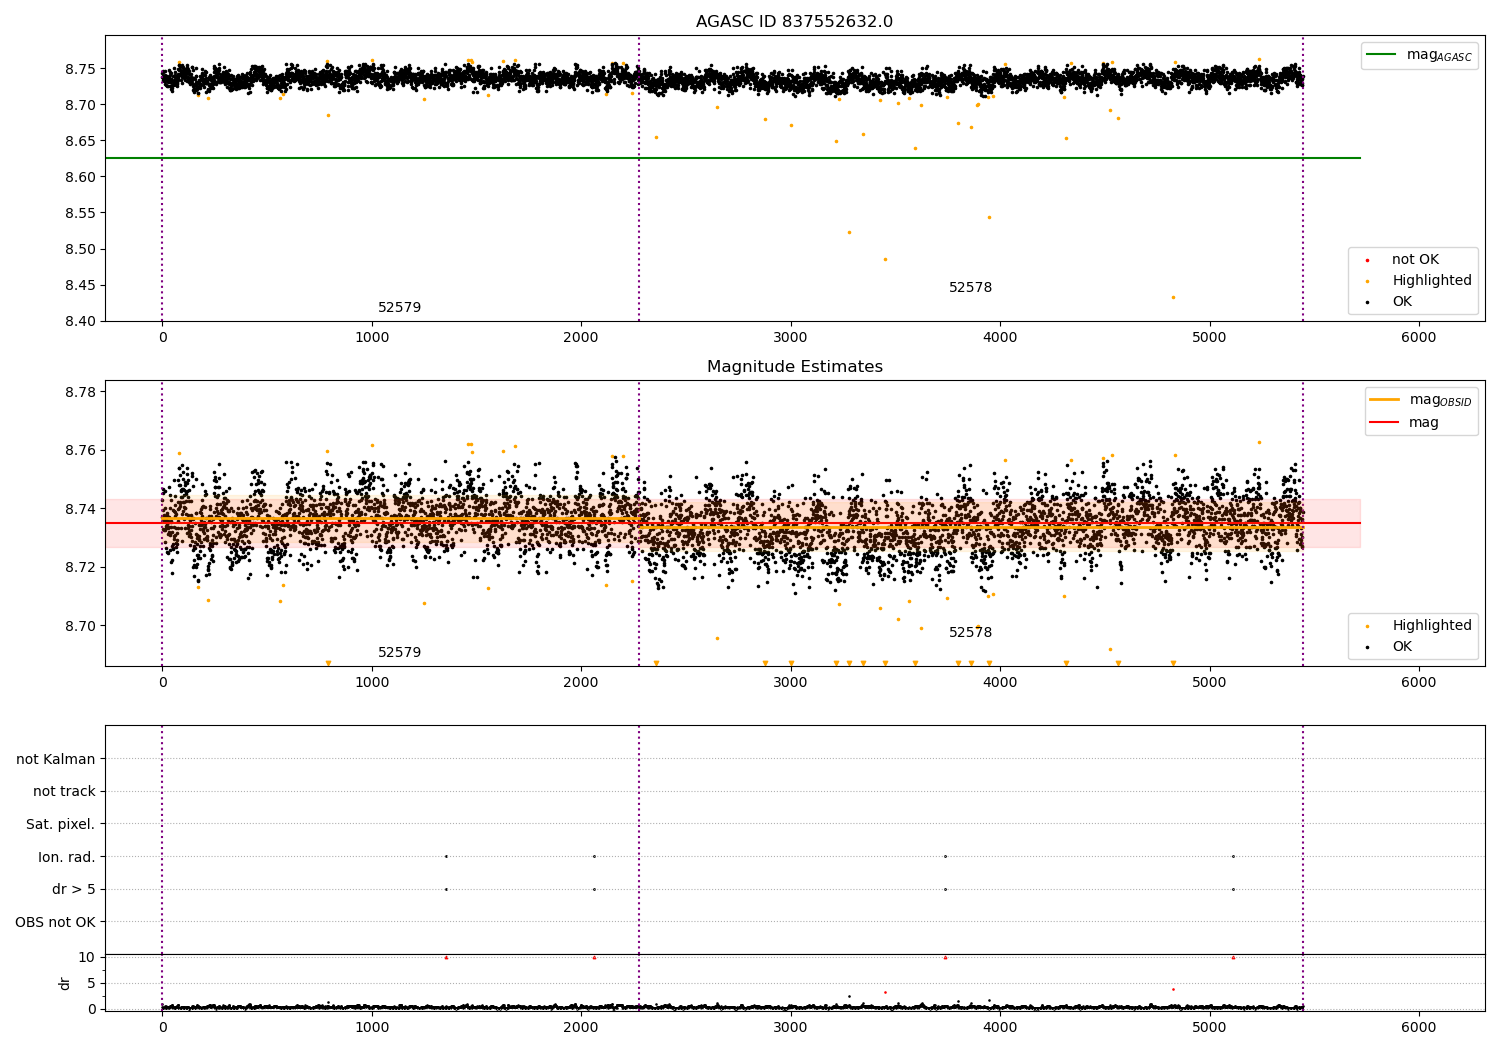Click x-tick 4000 under the middle plot
The width and height of the screenshot is (1500, 1050).
click(1000, 683)
